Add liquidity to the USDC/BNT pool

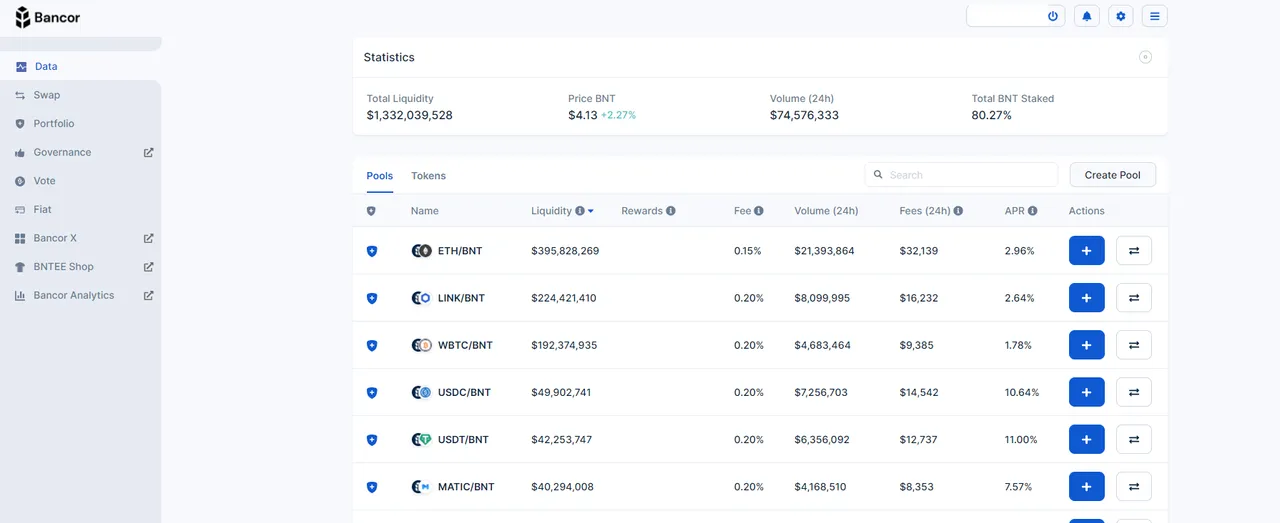click(1087, 392)
